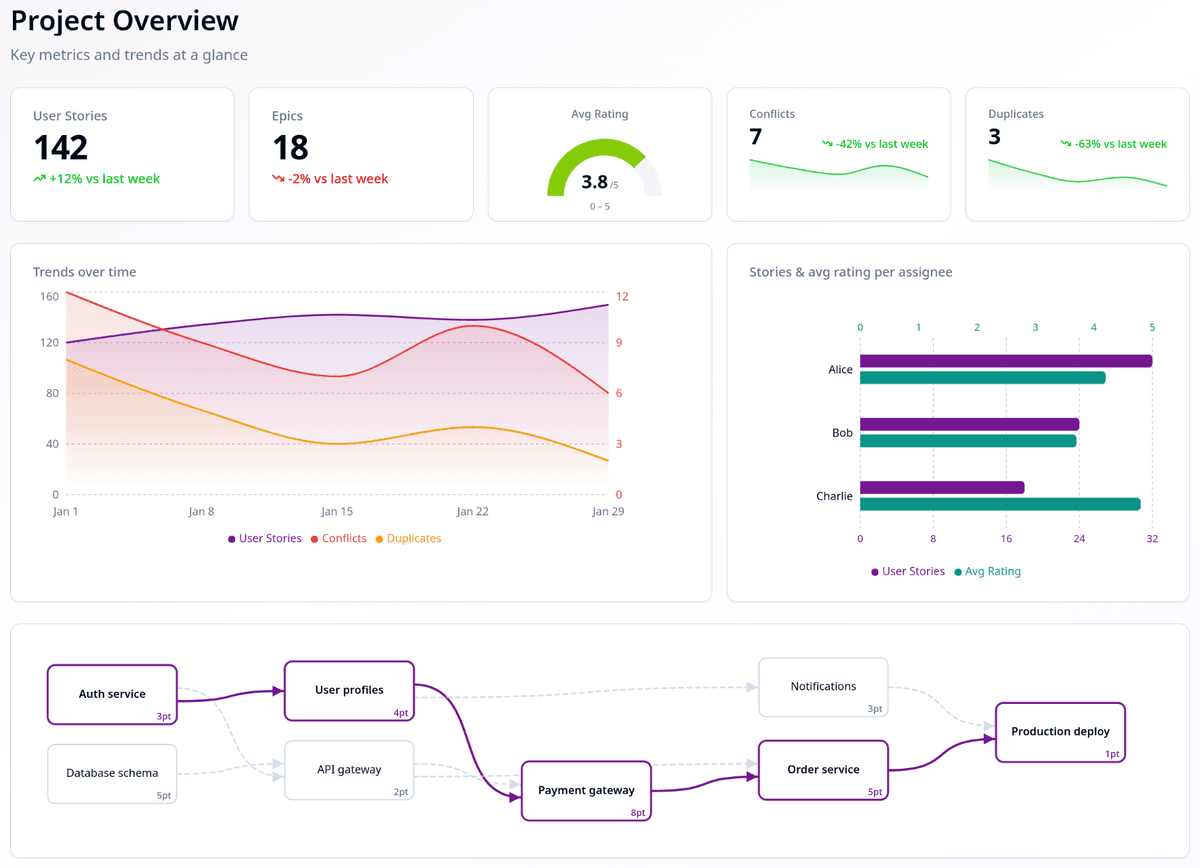The height and width of the screenshot is (868, 1200).
Task: Click the orange Duplicates legend dot
Action: (x=379, y=539)
